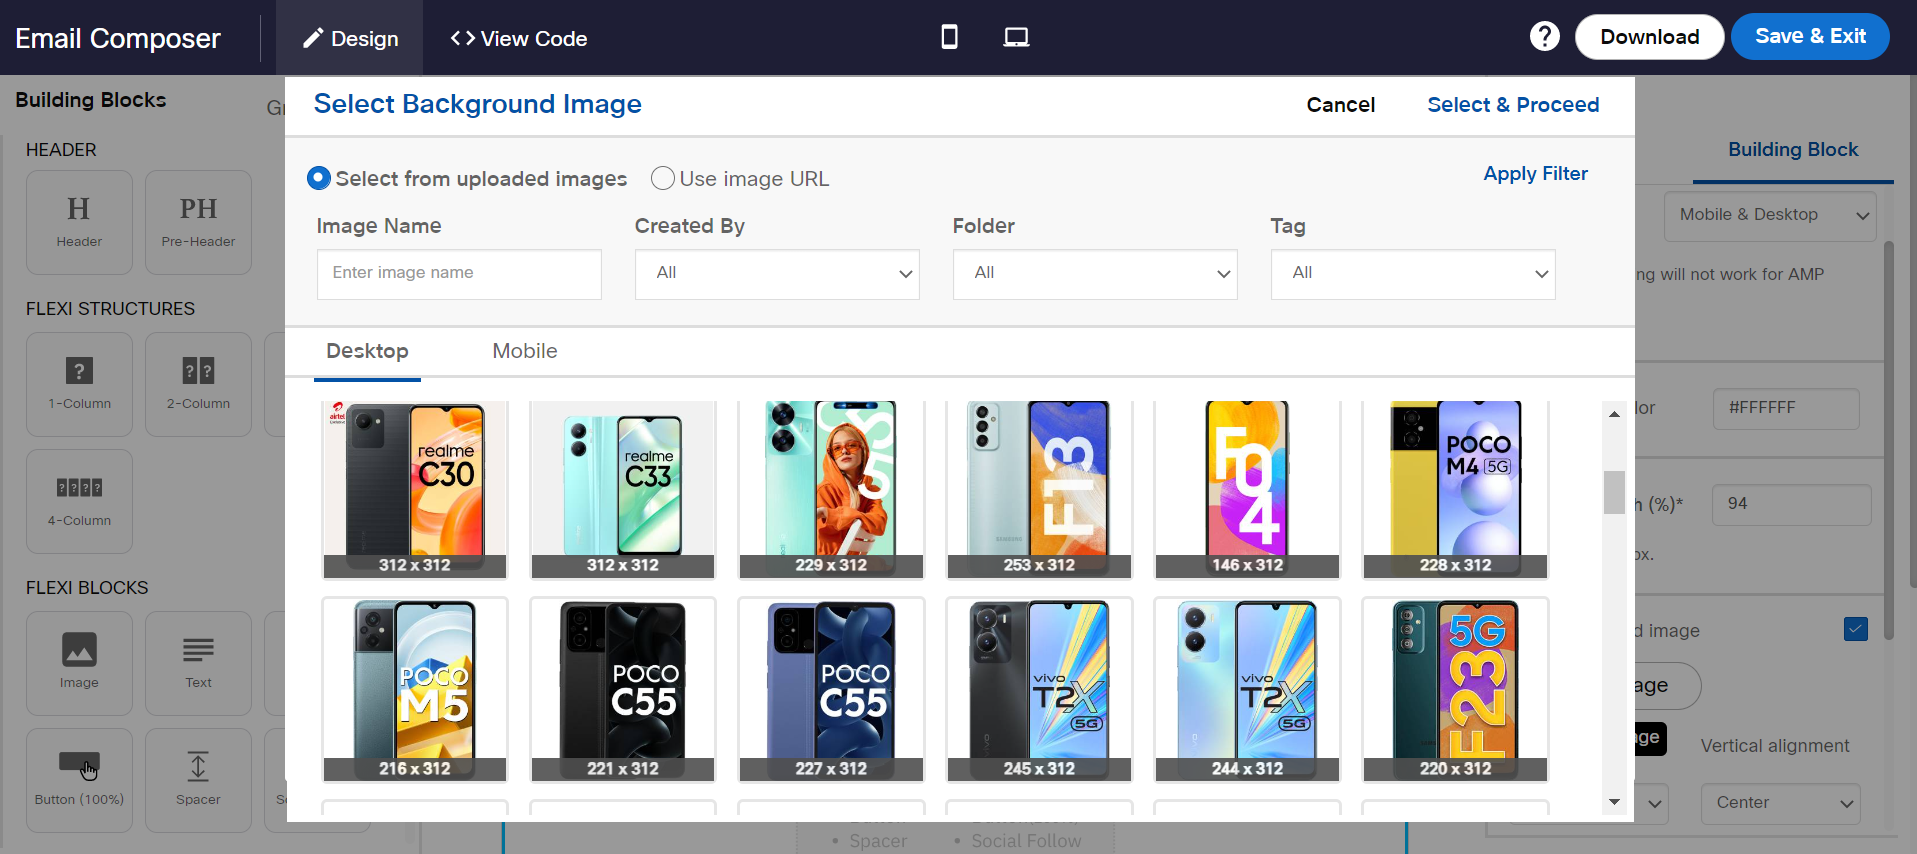Choose the Image flexi block
This screenshot has height=854, width=1917.
[79, 663]
